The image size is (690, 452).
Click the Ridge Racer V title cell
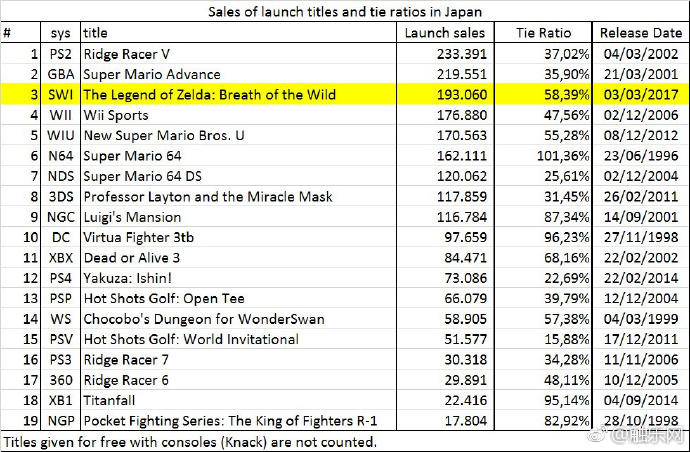pyautogui.click(x=239, y=54)
